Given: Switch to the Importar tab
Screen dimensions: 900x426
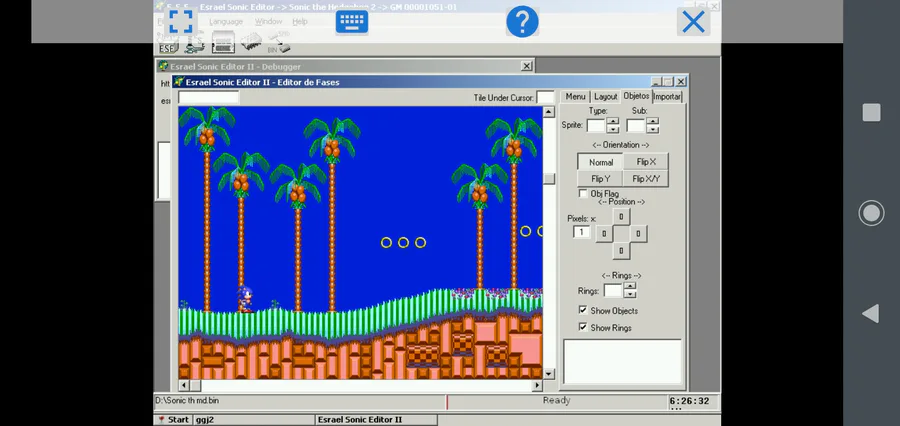Looking at the screenshot, I should coord(667,96).
